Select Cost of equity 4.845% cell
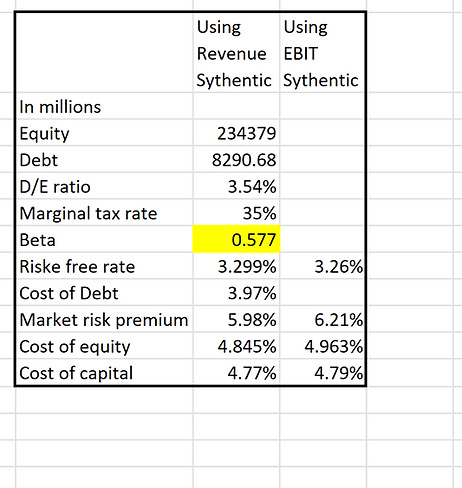This screenshot has height=488, width=462. [x=236, y=346]
